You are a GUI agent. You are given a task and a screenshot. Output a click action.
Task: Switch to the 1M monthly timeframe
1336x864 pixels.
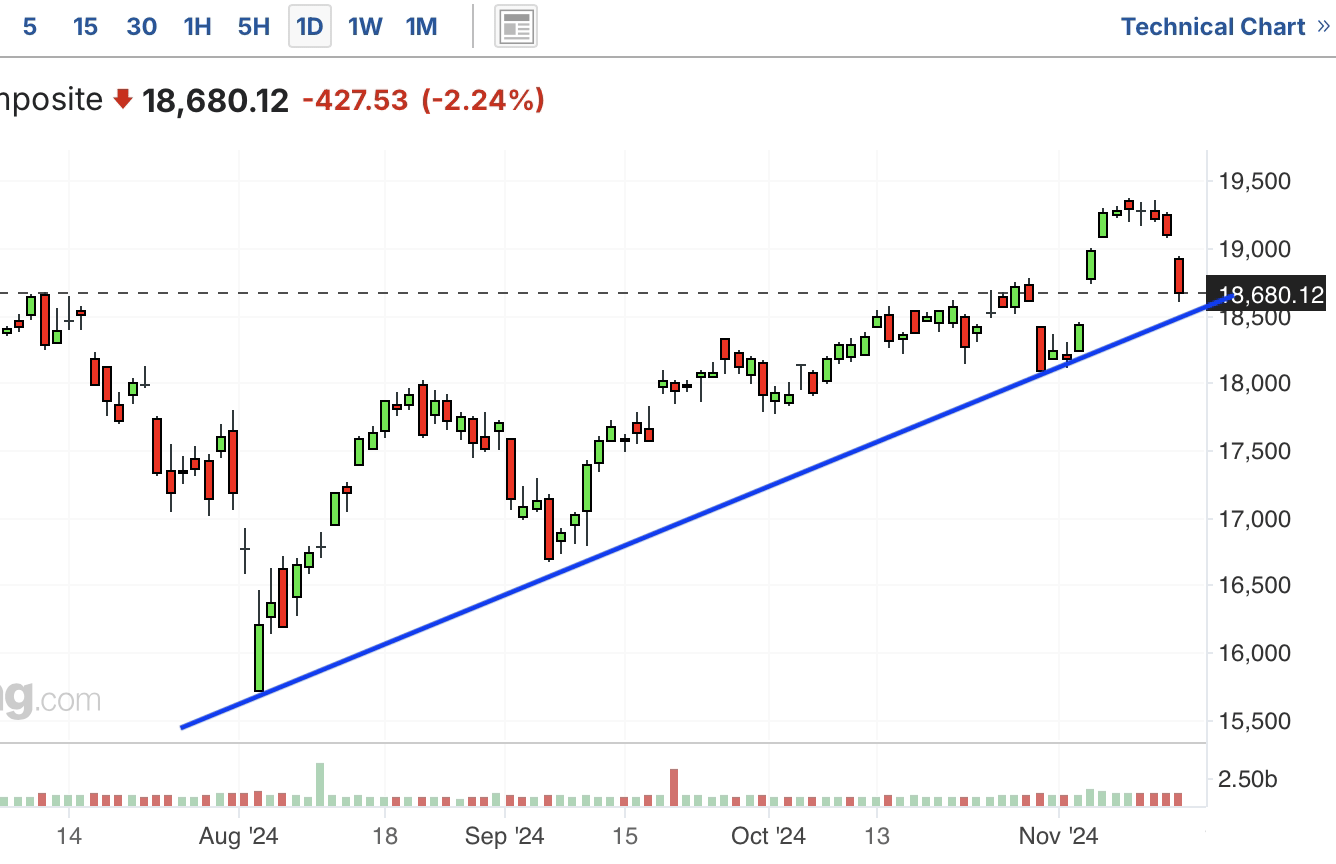coord(422,27)
